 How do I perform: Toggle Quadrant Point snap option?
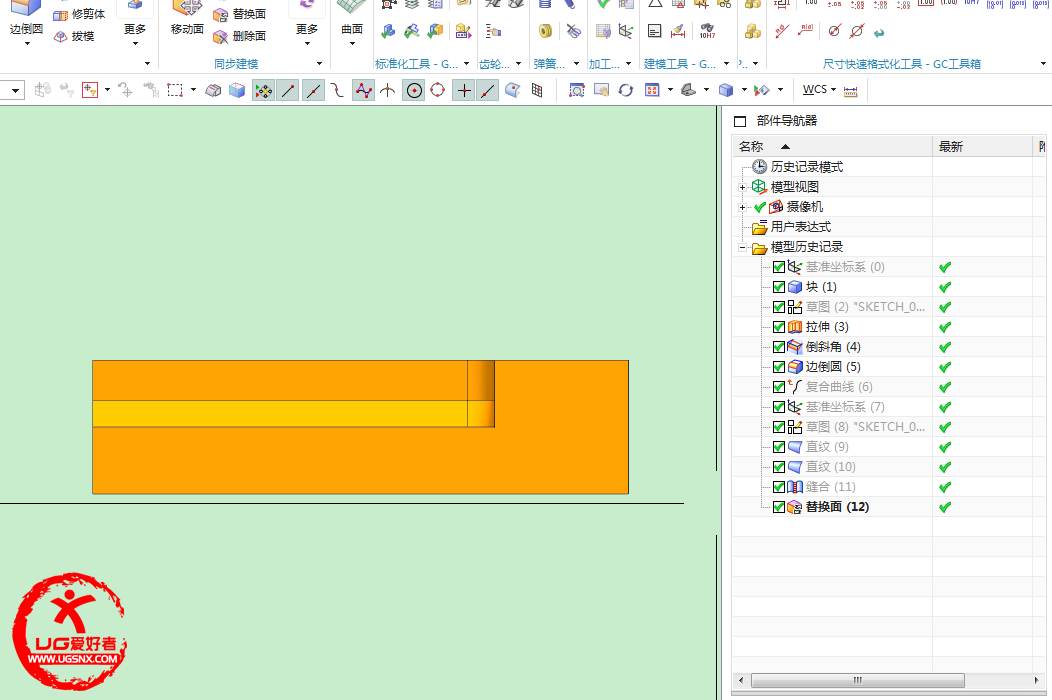point(437,90)
